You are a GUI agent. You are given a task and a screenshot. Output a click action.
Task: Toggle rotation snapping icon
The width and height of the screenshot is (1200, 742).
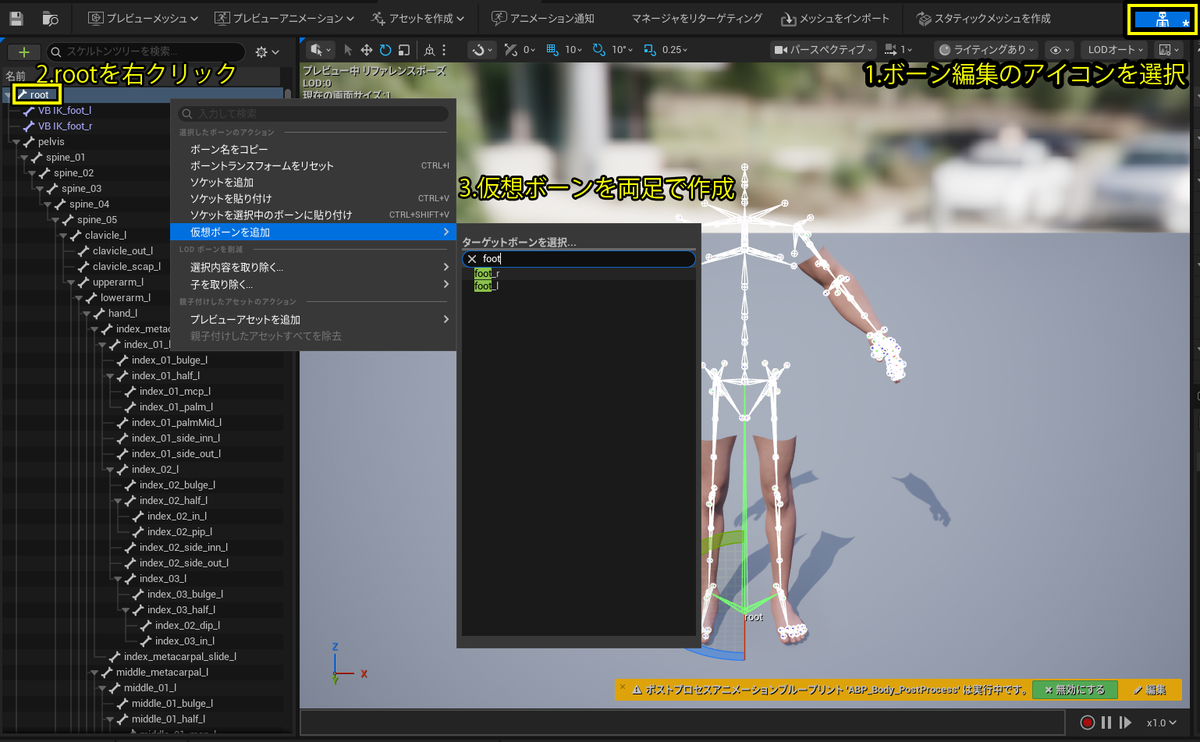pos(599,49)
